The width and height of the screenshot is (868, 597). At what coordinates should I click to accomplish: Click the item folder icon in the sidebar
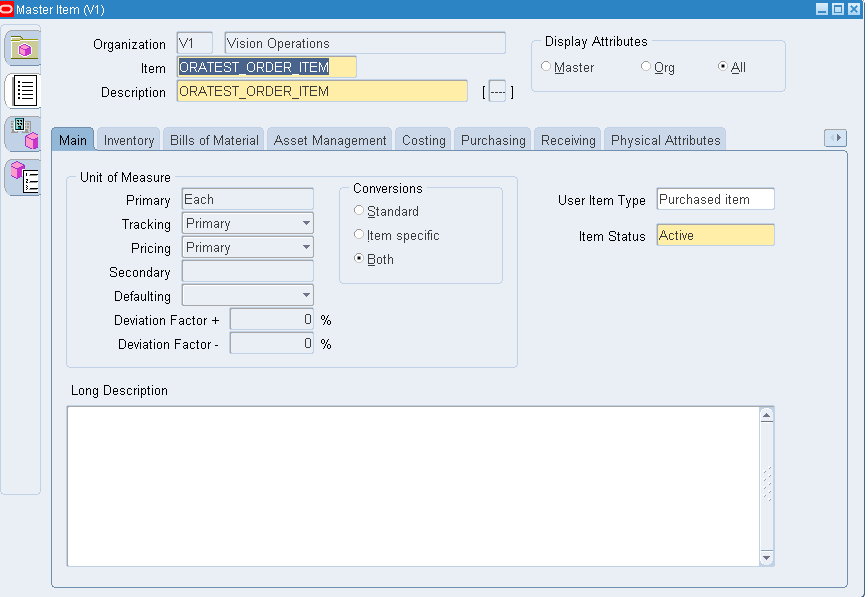22,46
